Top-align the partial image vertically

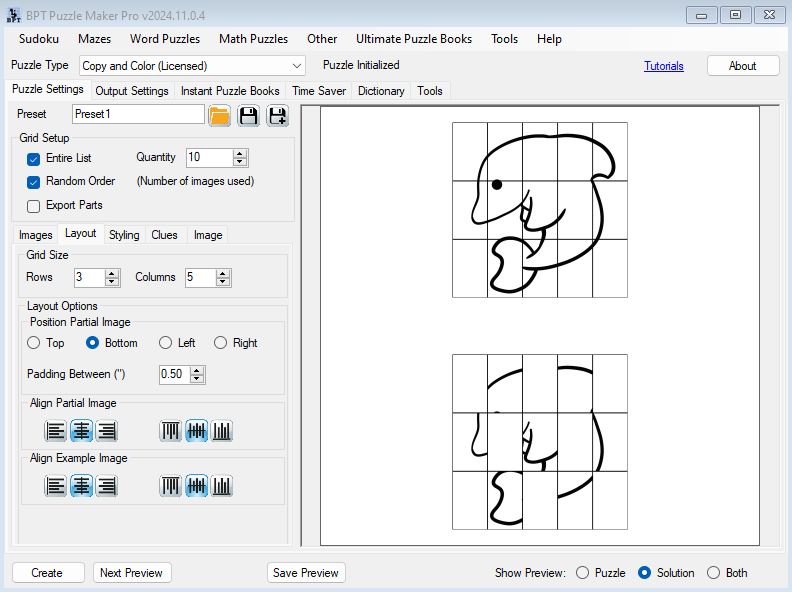pyautogui.click(x=171, y=431)
